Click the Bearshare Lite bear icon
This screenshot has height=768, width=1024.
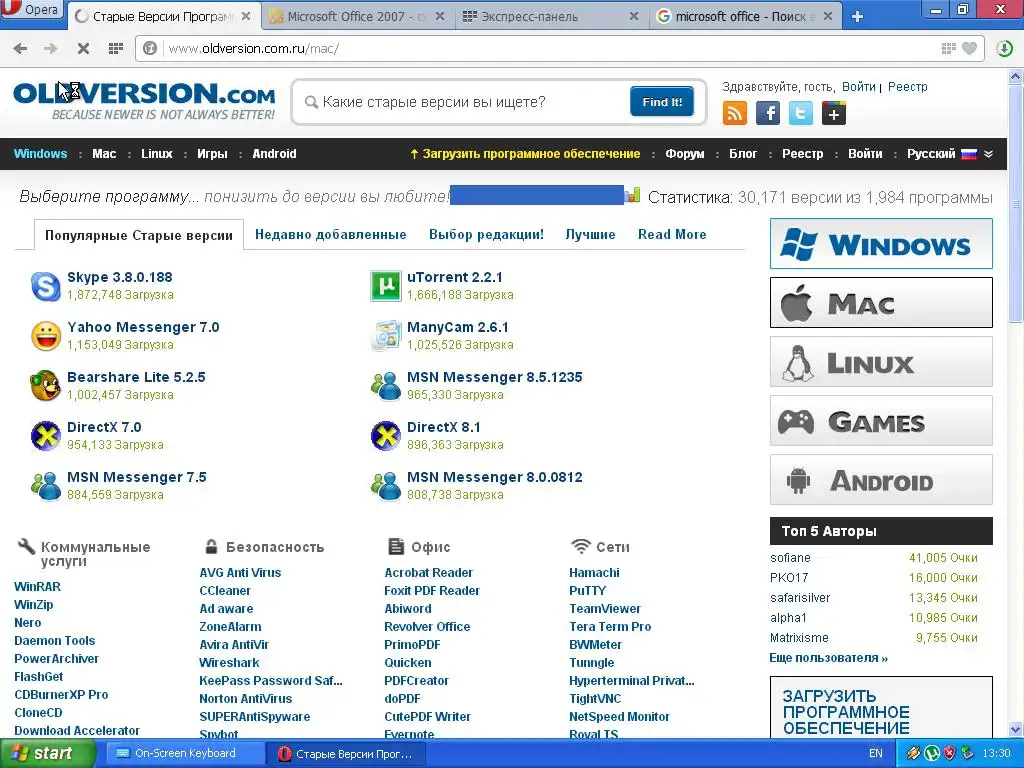(x=46, y=386)
